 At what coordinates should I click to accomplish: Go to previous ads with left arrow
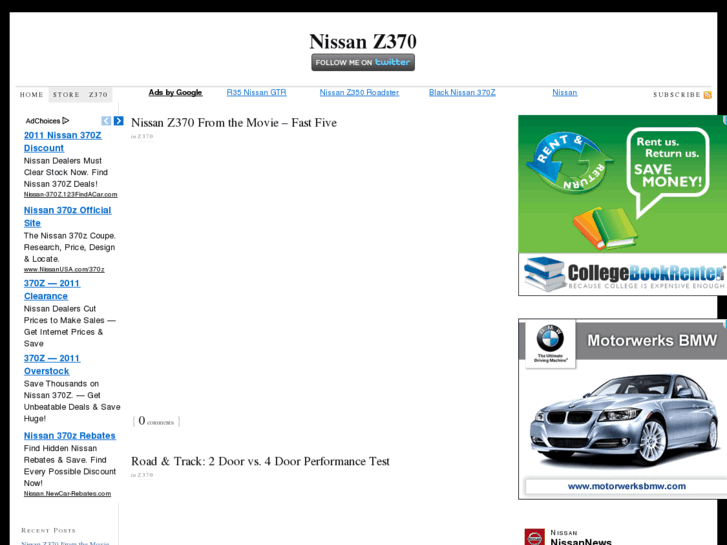click(106, 121)
